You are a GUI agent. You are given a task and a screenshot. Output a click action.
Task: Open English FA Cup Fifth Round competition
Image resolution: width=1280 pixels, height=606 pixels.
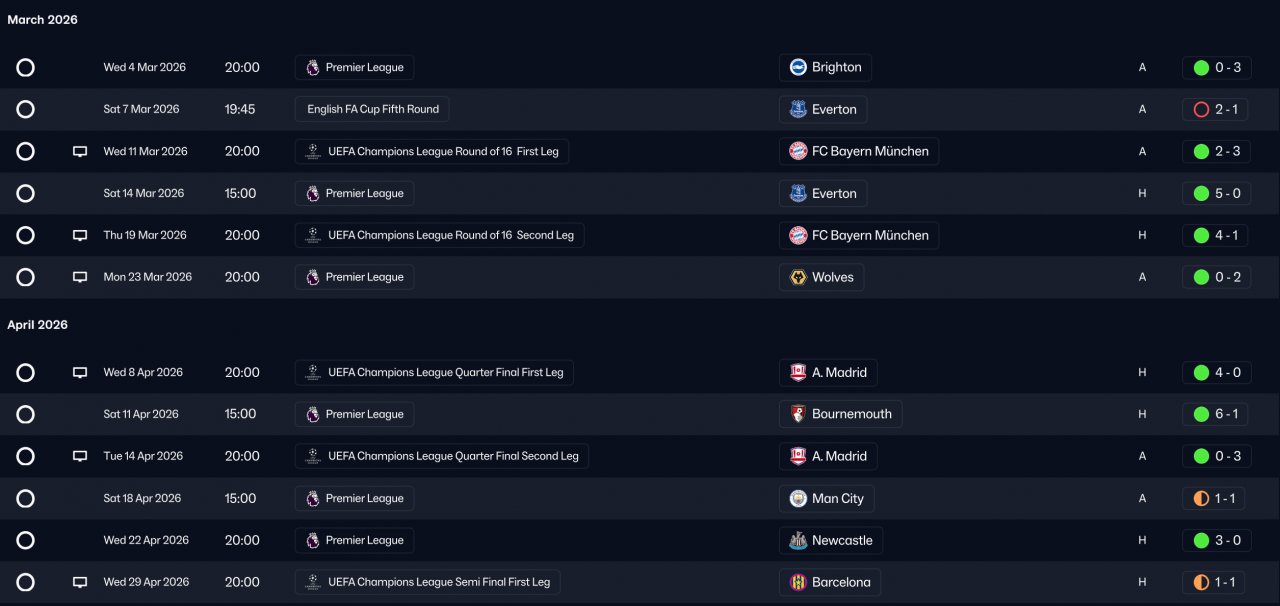(372, 109)
